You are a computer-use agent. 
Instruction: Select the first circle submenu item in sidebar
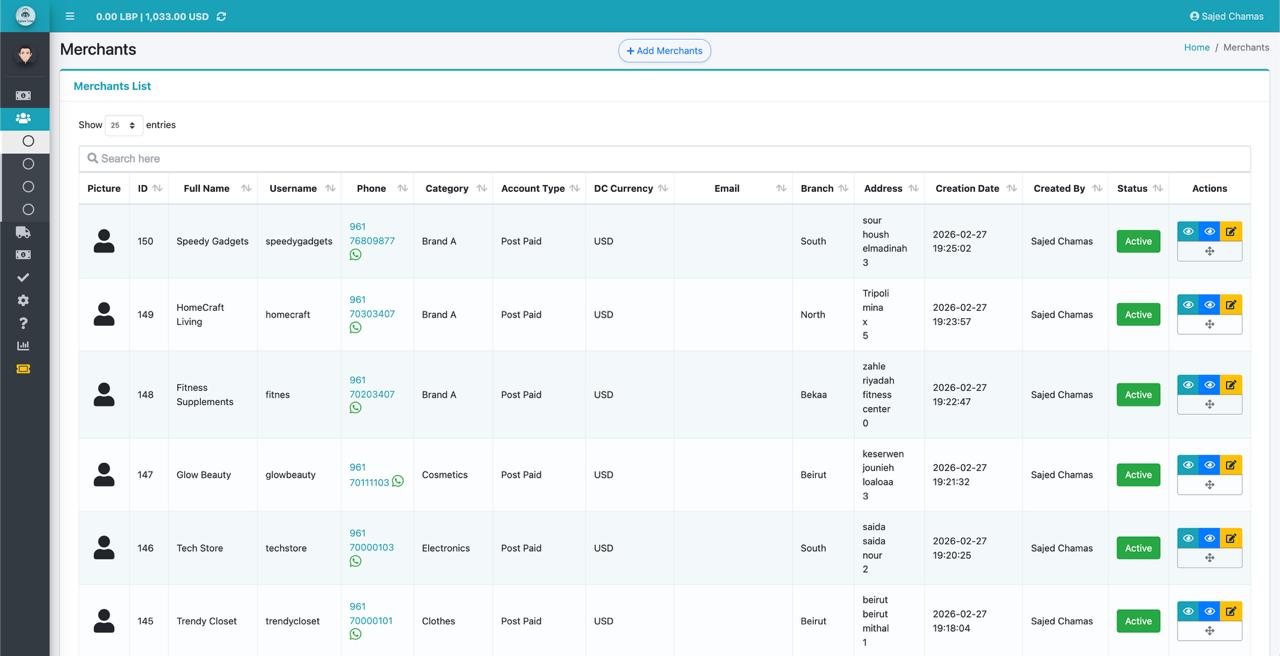[28, 141]
